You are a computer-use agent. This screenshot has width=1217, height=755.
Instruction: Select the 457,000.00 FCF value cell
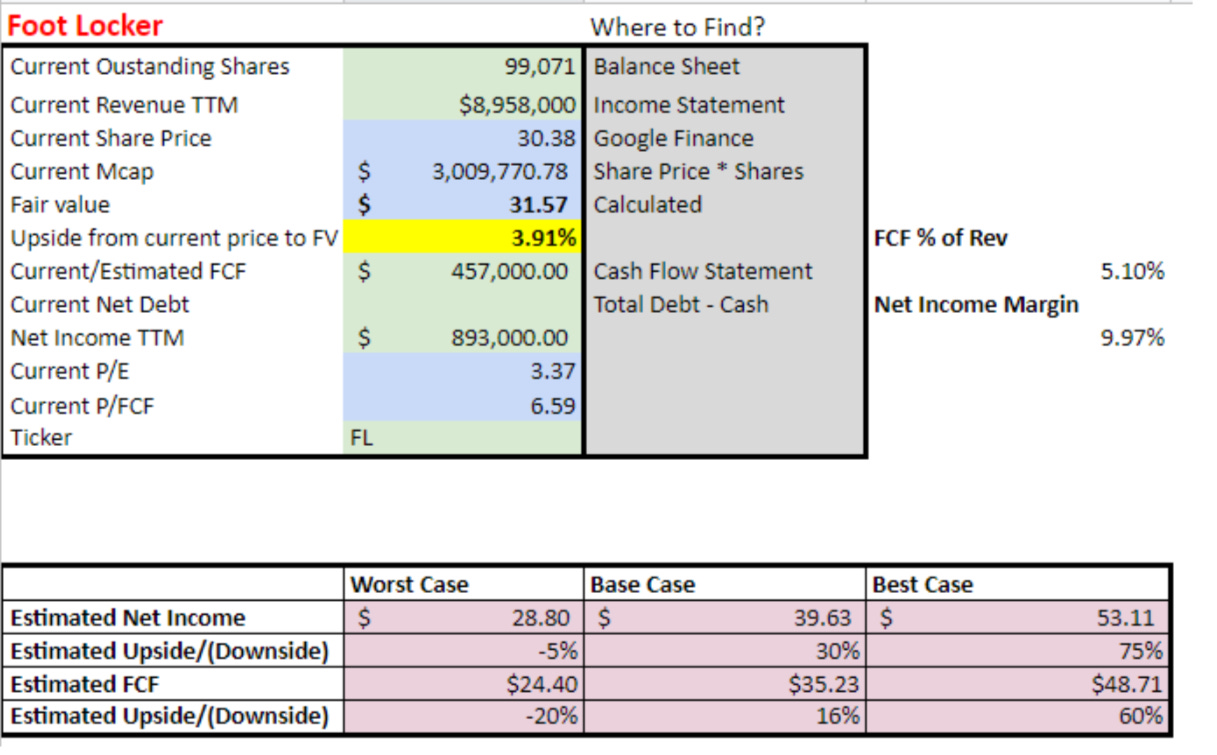pyautogui.click(x=462, y=271)
